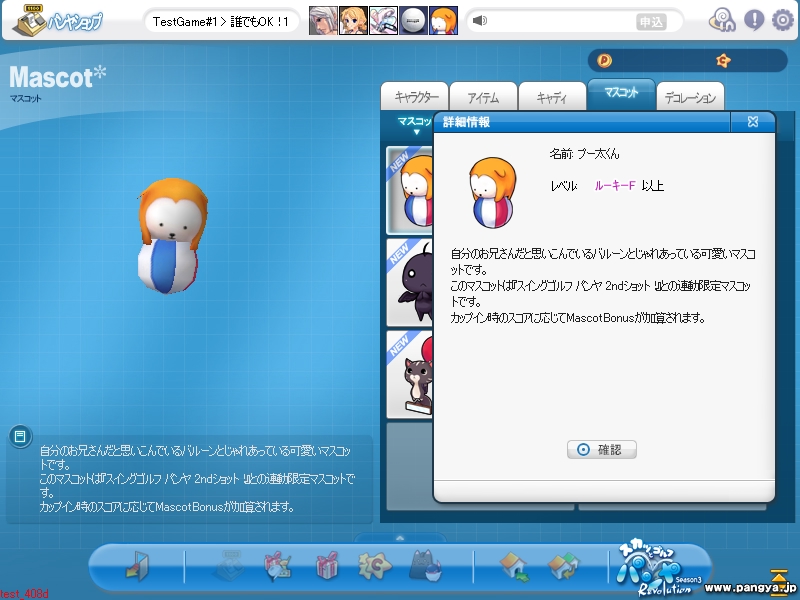
Task: Click the exit door icon in bottom bar
Action: point(138,565)
